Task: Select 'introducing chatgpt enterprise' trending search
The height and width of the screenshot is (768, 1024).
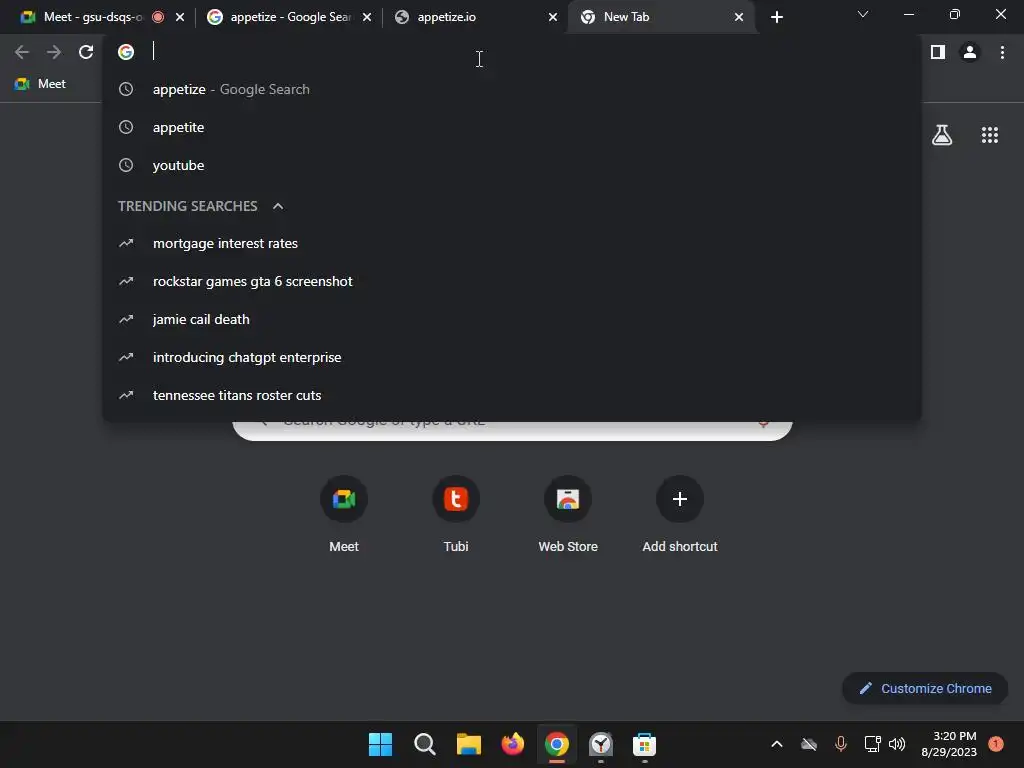Action: click(511, 357)
